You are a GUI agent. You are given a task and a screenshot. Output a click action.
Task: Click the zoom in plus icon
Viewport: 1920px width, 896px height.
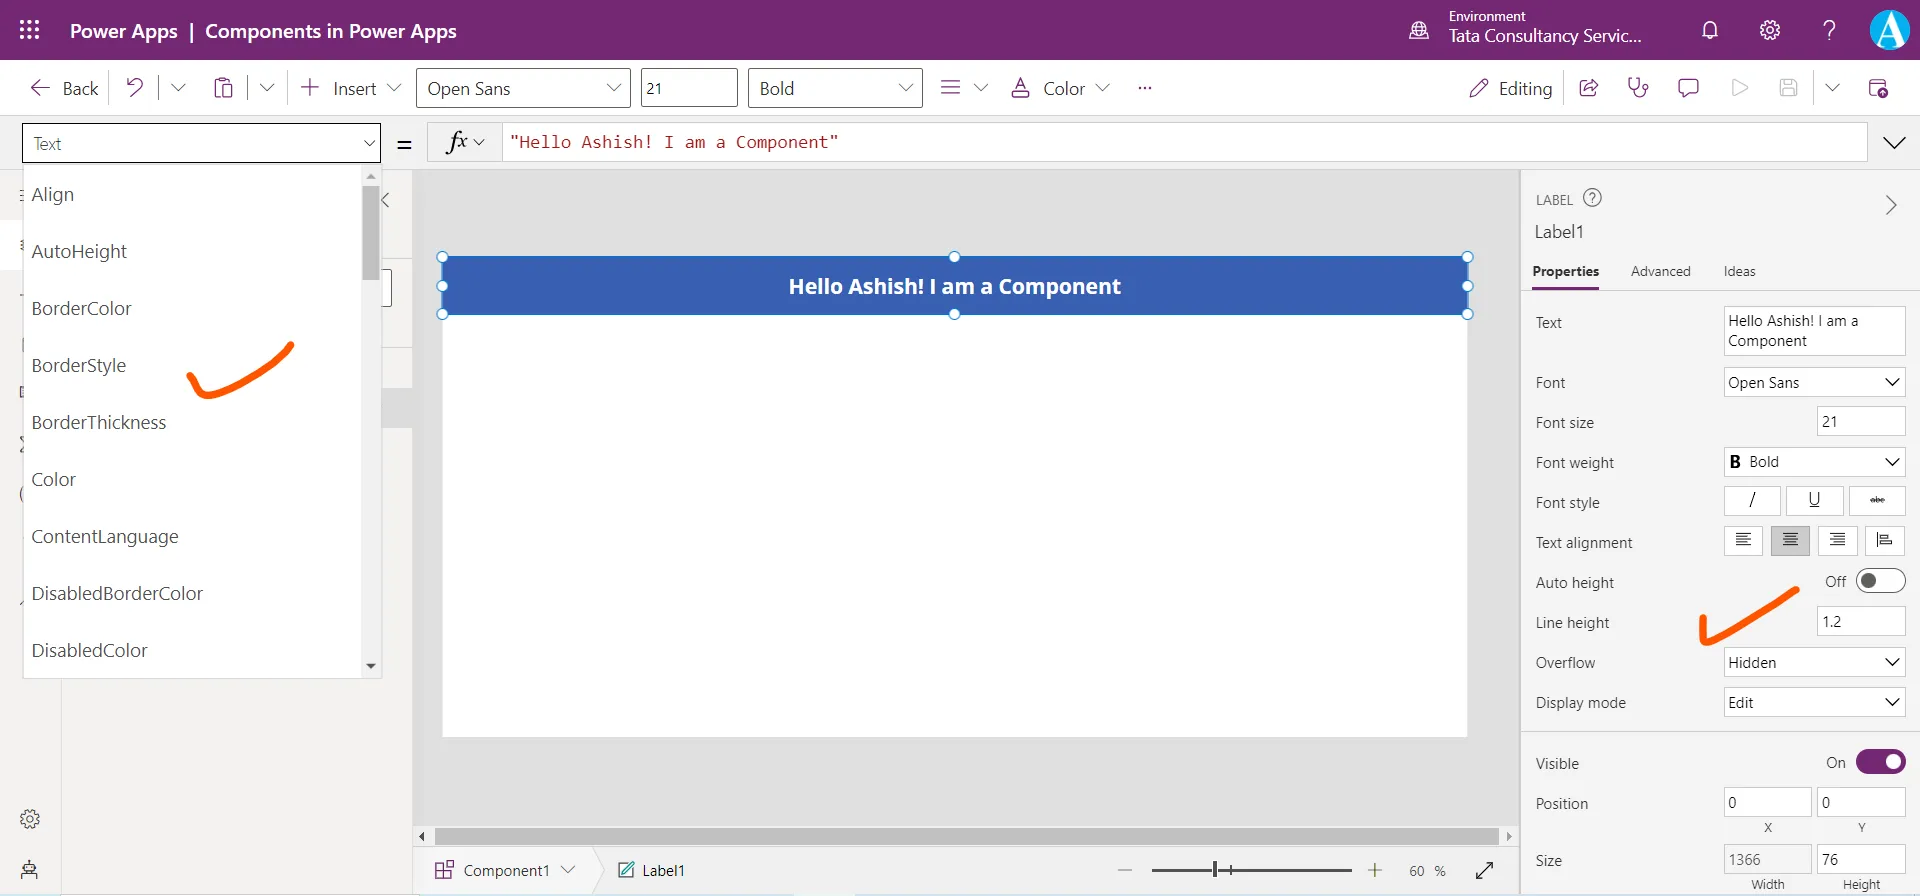(x=1375, y=871)
